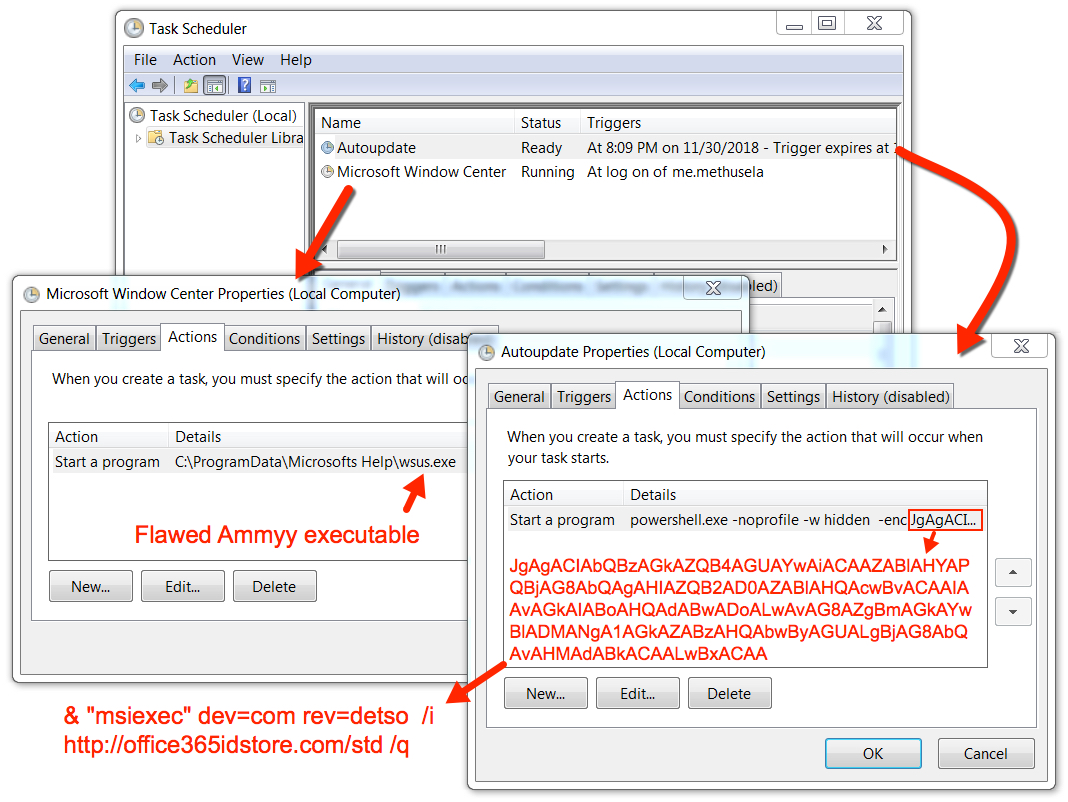Open General tab in Microsoft Window Center Properties
The width and height of the screenshot is (1068, 802).
[x=64, y=339]
